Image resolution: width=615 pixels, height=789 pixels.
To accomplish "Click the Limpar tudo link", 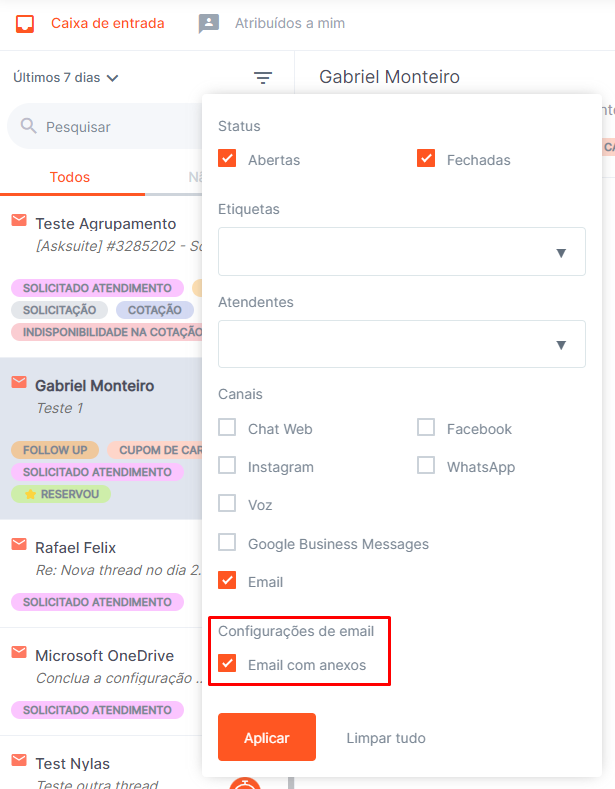I will pos(386,738).
